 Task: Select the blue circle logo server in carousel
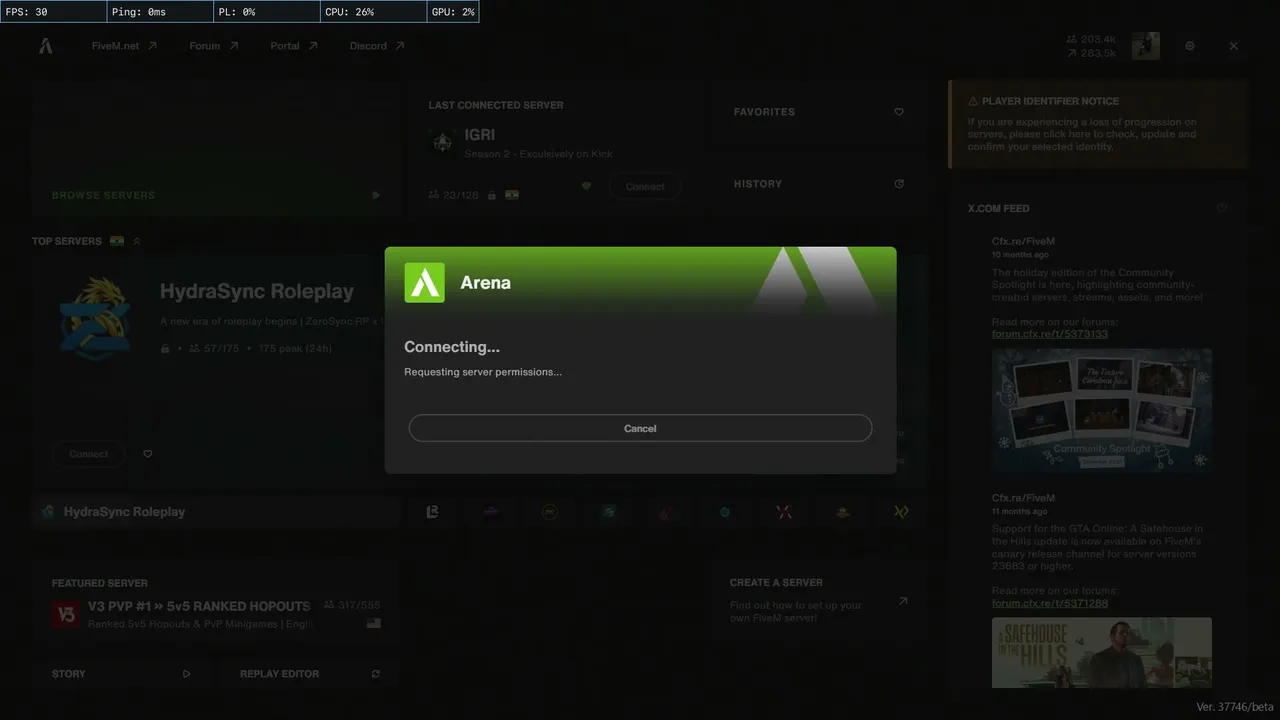(x=725, y=512)
